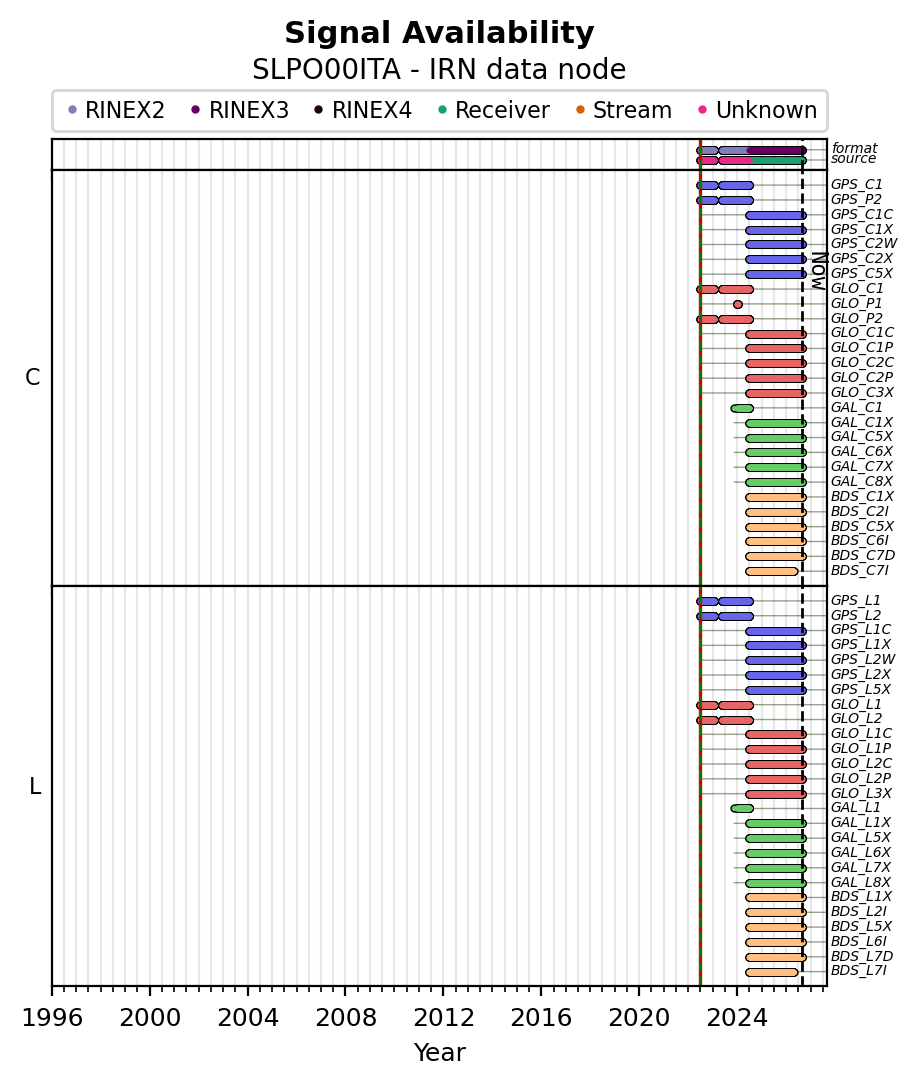Click the GLO_L2C row label

tap(861, 763)
